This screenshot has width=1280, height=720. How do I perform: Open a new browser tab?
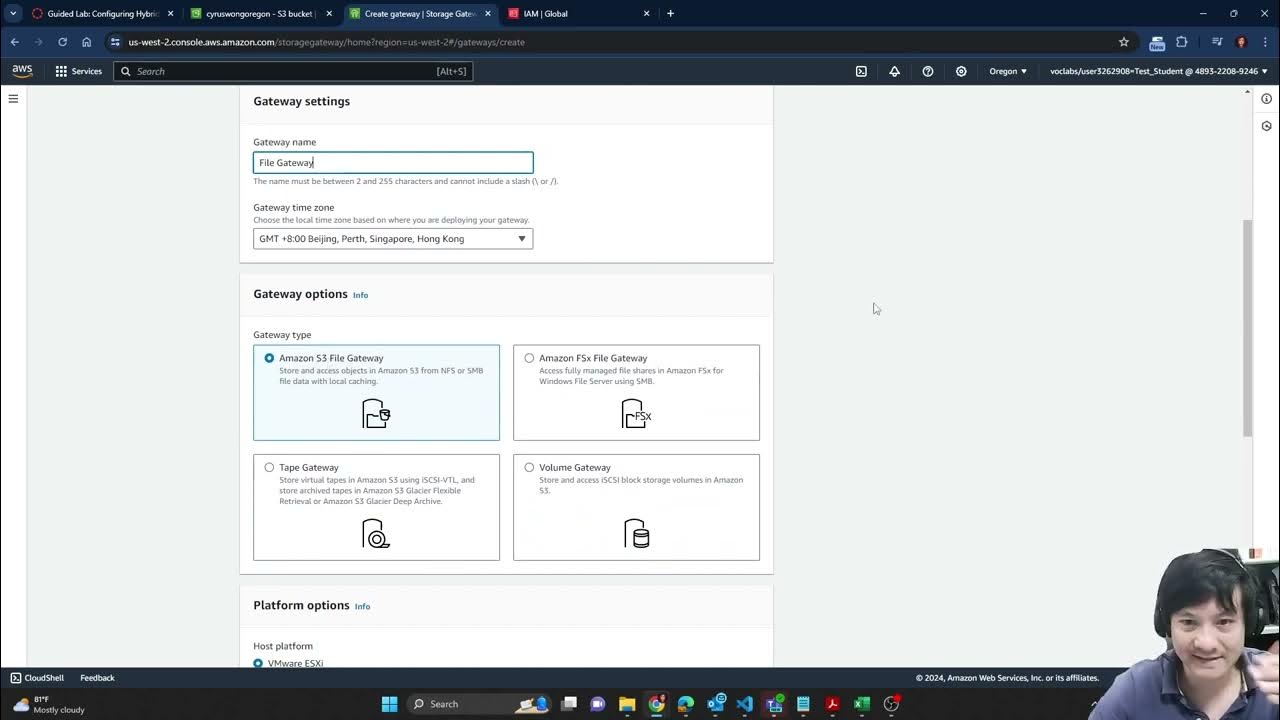670,14
